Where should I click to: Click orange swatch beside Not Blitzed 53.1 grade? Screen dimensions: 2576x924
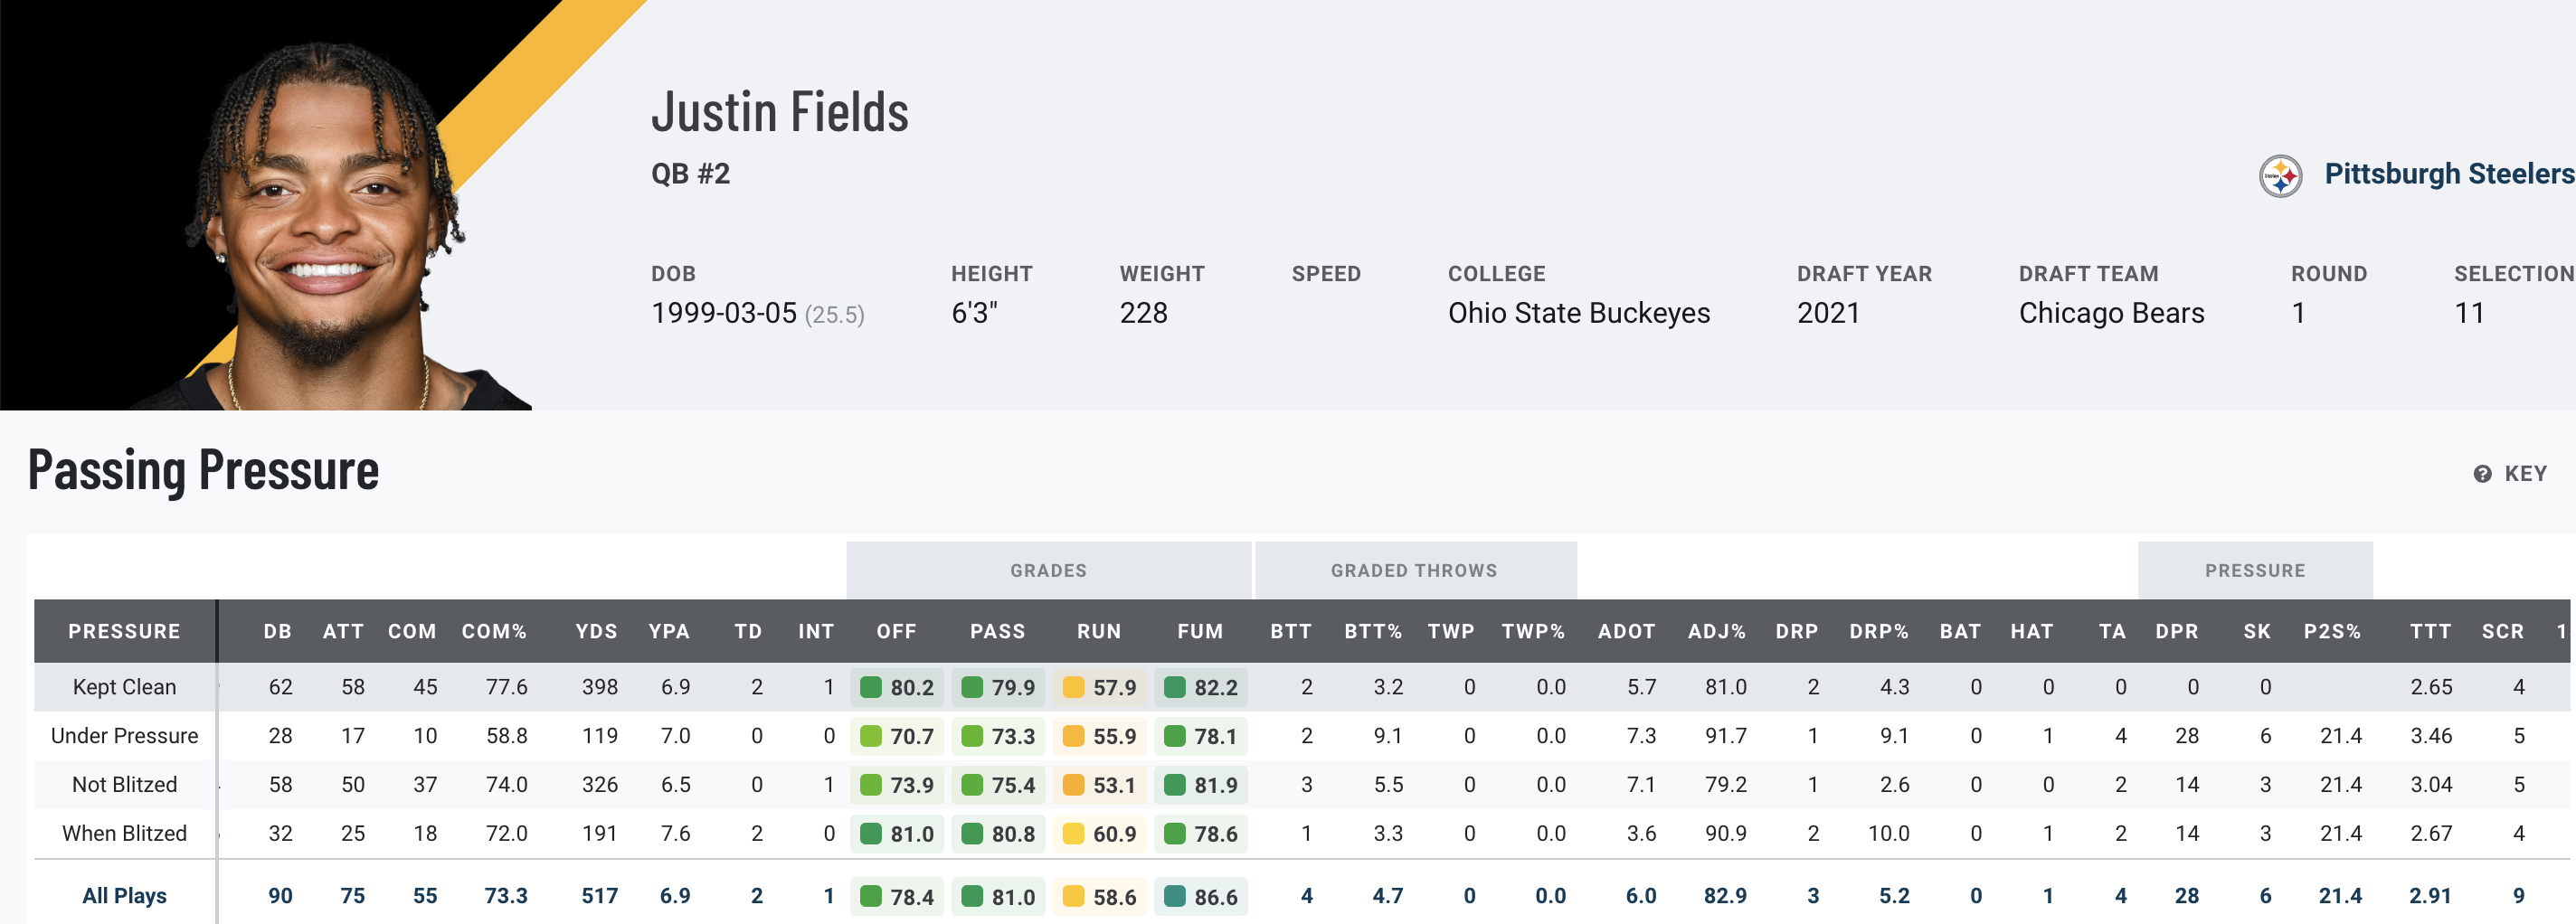(x=1073, y=785)
